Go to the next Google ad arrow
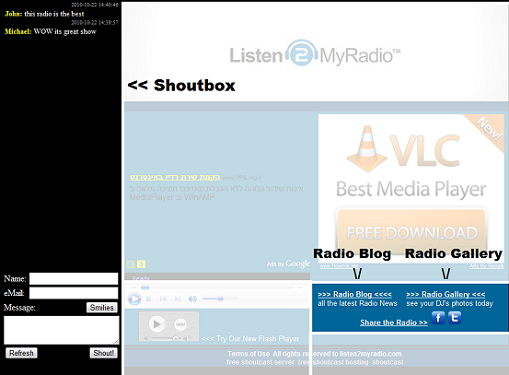This screenshot has width=509, height=375. click(141, 264)
